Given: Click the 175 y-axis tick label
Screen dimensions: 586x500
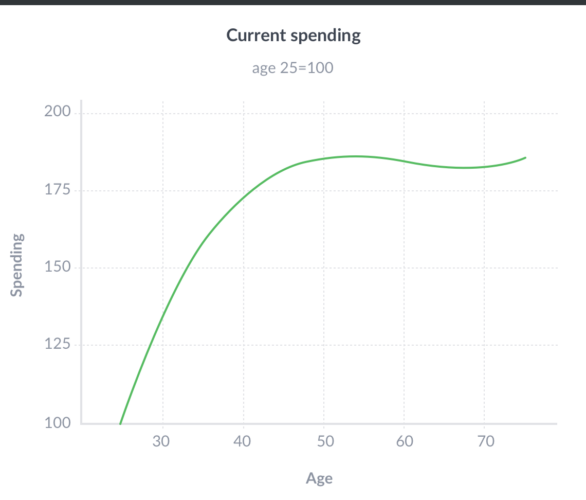Looking at the screenshot, I should tap(57, 189).
